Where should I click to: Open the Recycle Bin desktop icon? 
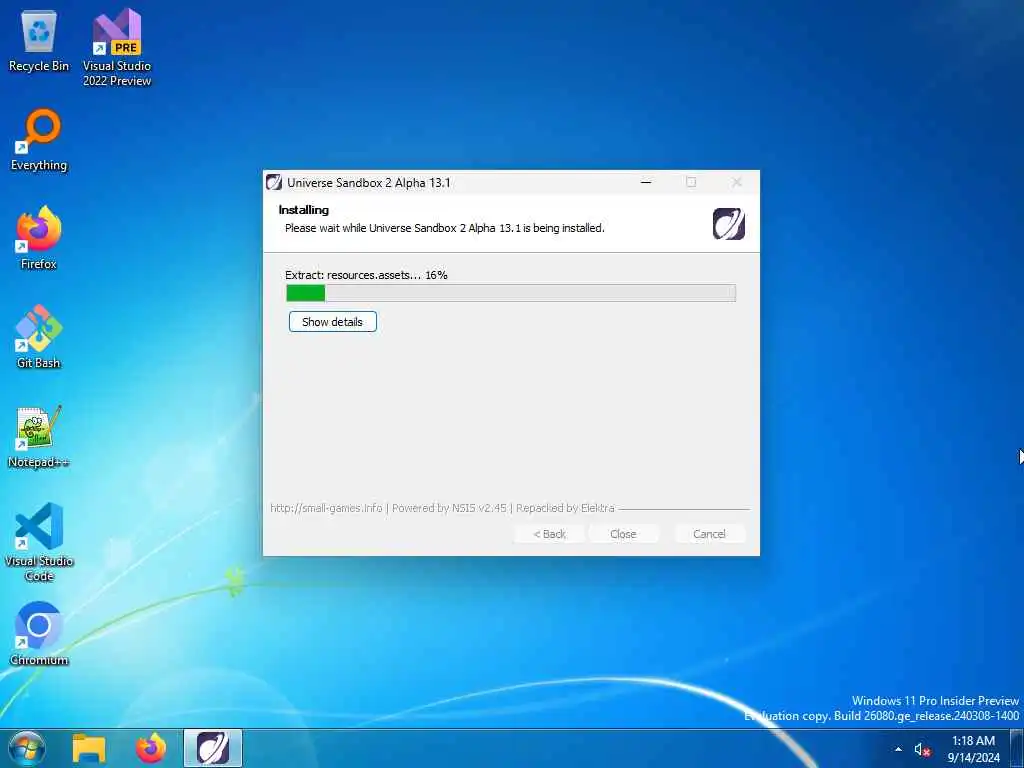[39, 39]
